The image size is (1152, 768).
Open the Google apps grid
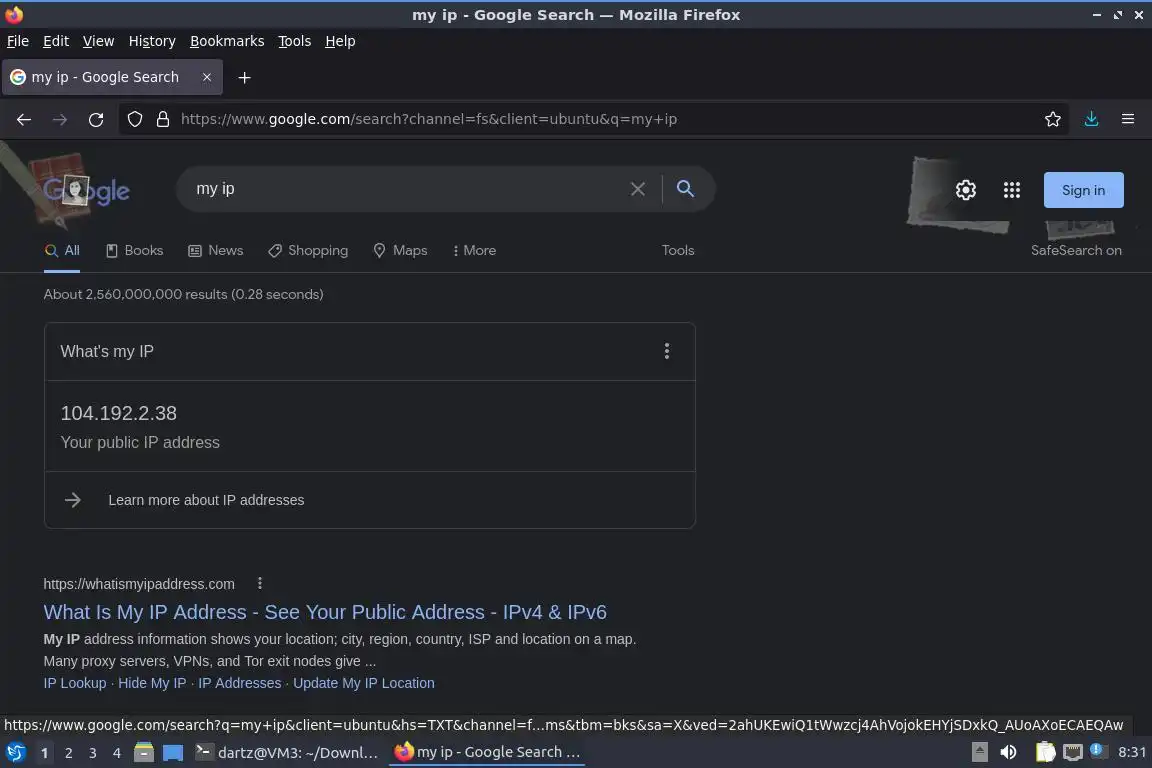pos(1012,190)
